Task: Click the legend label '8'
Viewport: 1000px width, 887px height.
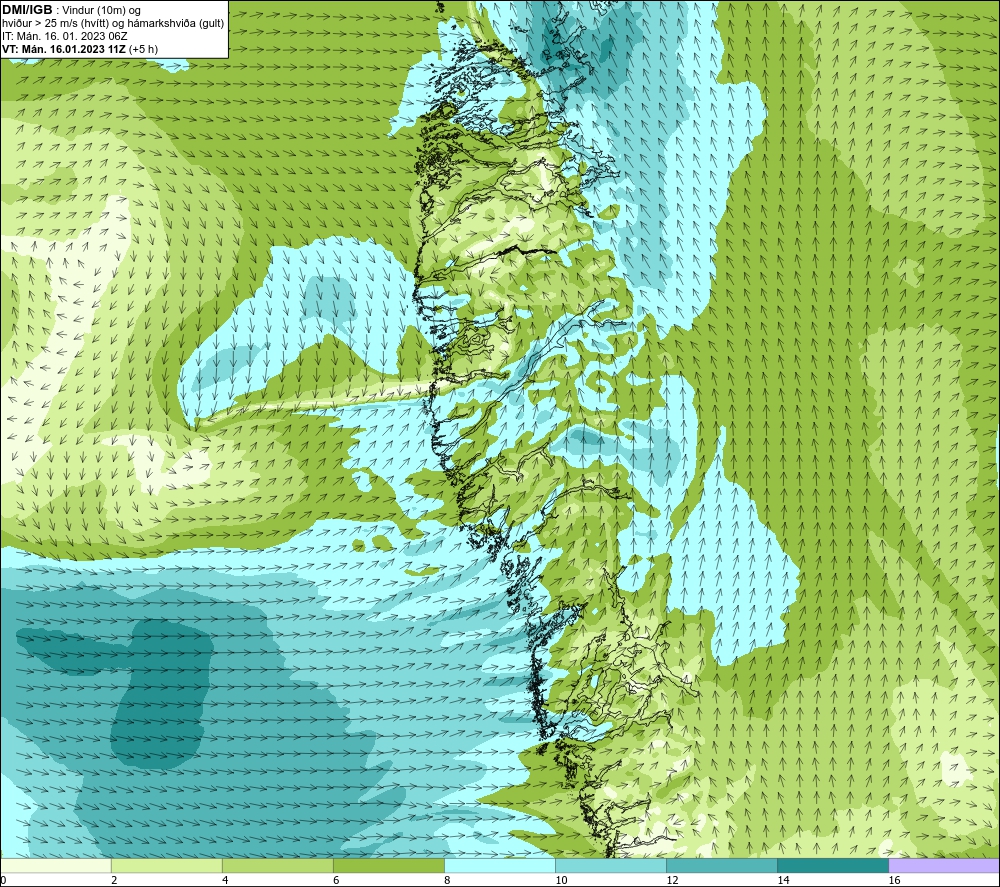Action: tap(447, 881)
